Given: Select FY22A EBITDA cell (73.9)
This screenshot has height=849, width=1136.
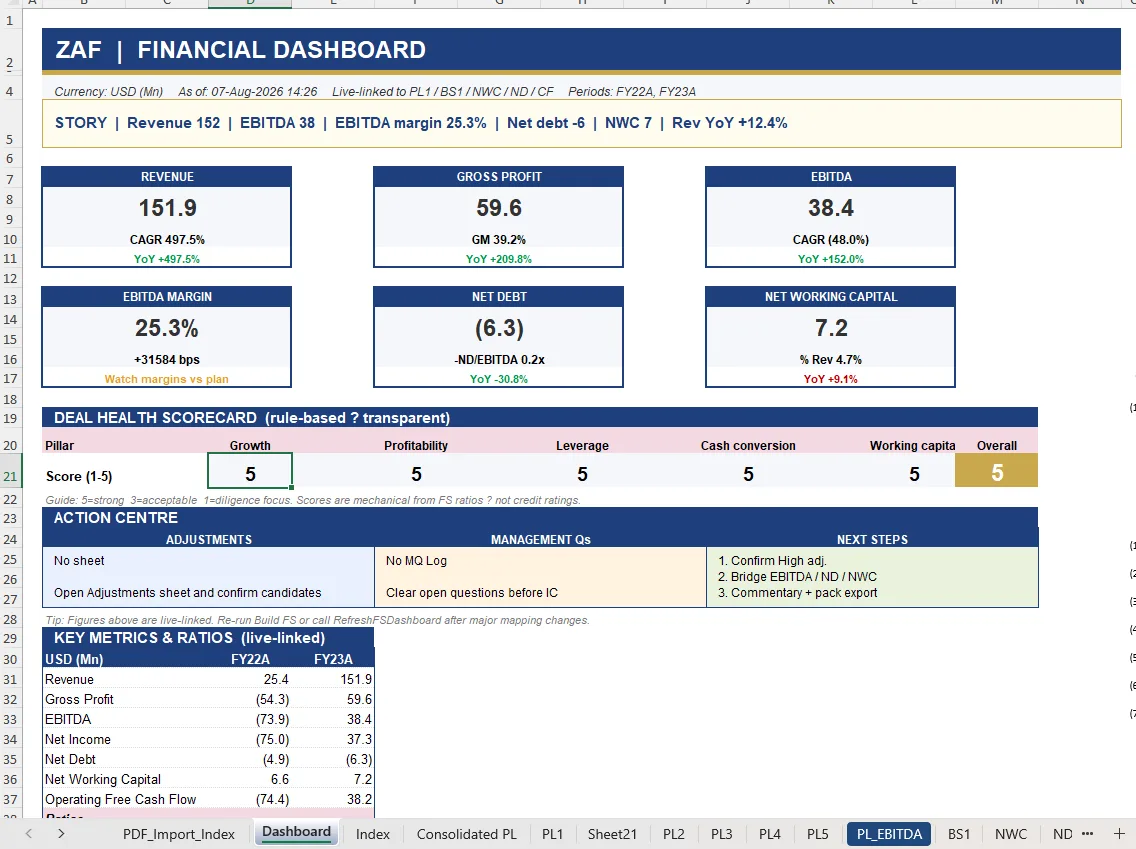Looking at the screenshot, I should coord(251,719).
